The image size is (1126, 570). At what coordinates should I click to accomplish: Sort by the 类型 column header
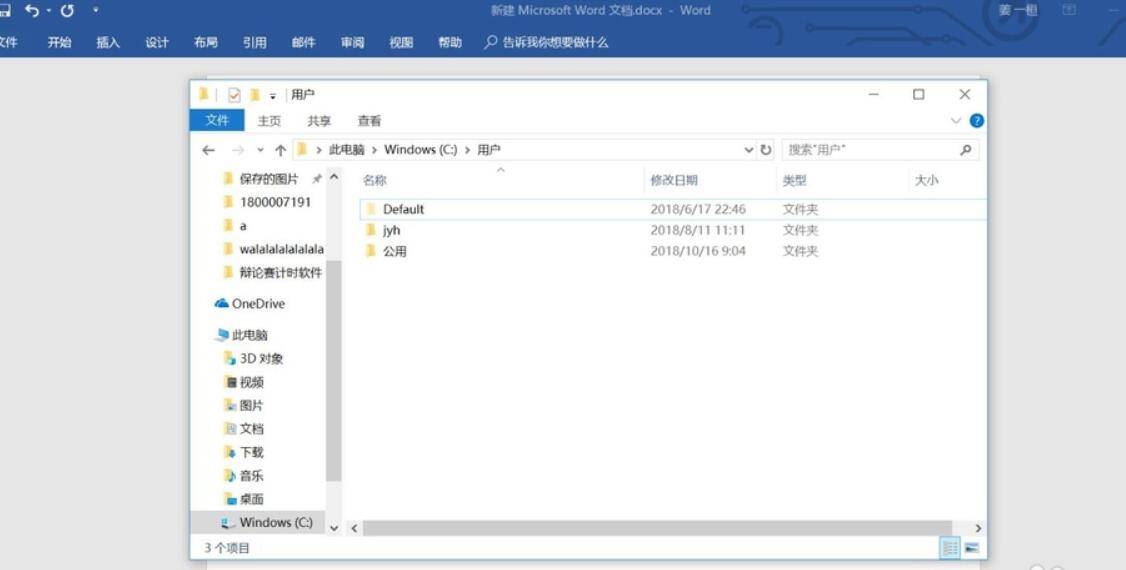point(794,180)
